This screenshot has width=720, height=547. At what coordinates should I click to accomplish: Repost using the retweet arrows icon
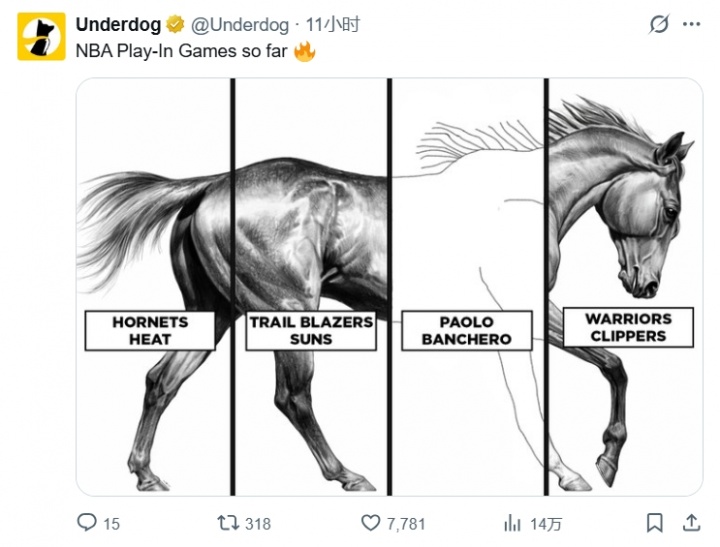click(x=229, y=522)
